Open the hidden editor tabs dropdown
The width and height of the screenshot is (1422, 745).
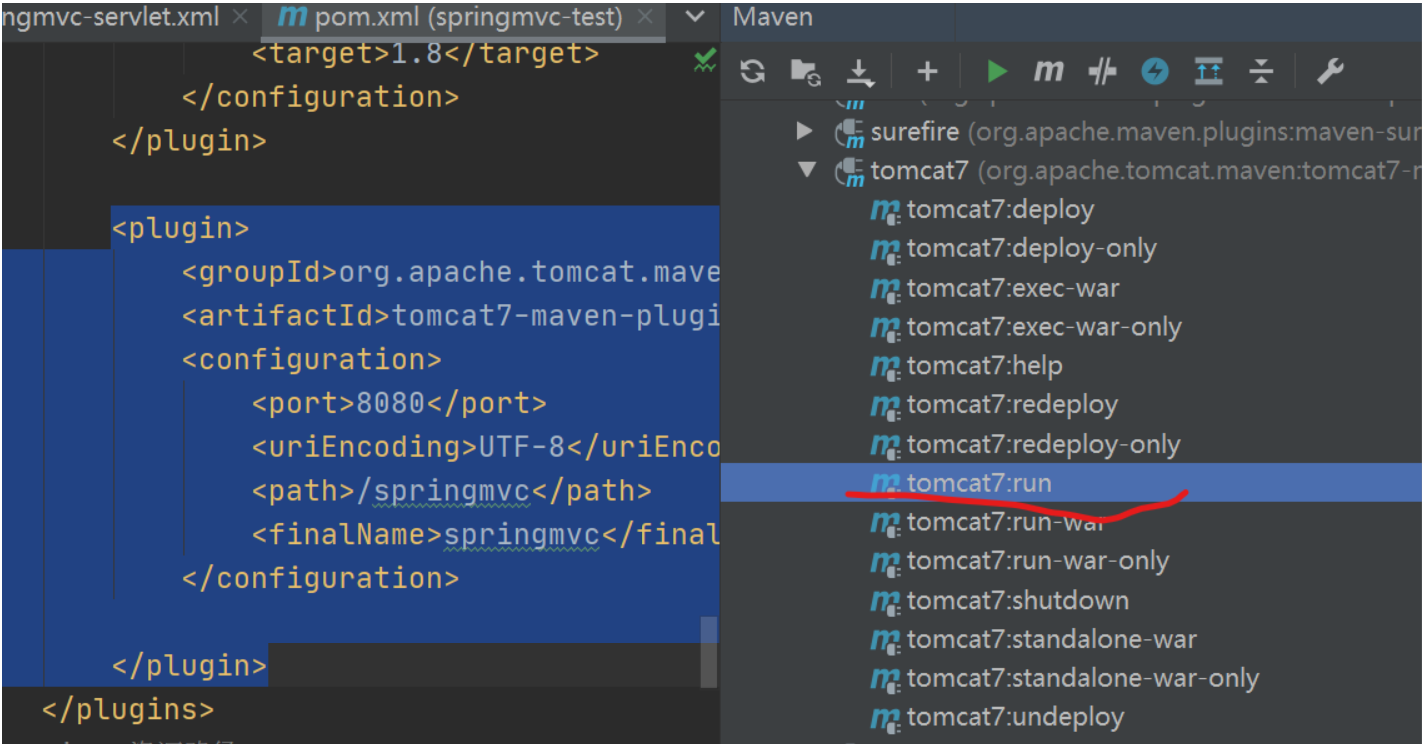[697, 17]
